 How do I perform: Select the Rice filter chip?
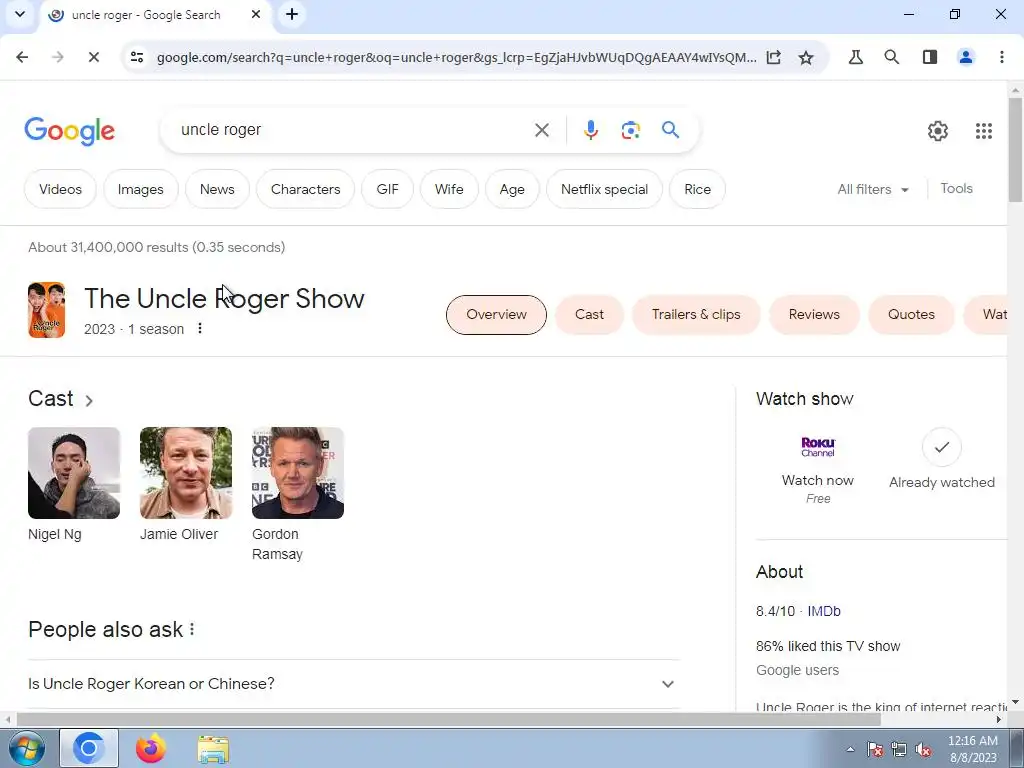[697, 189]
